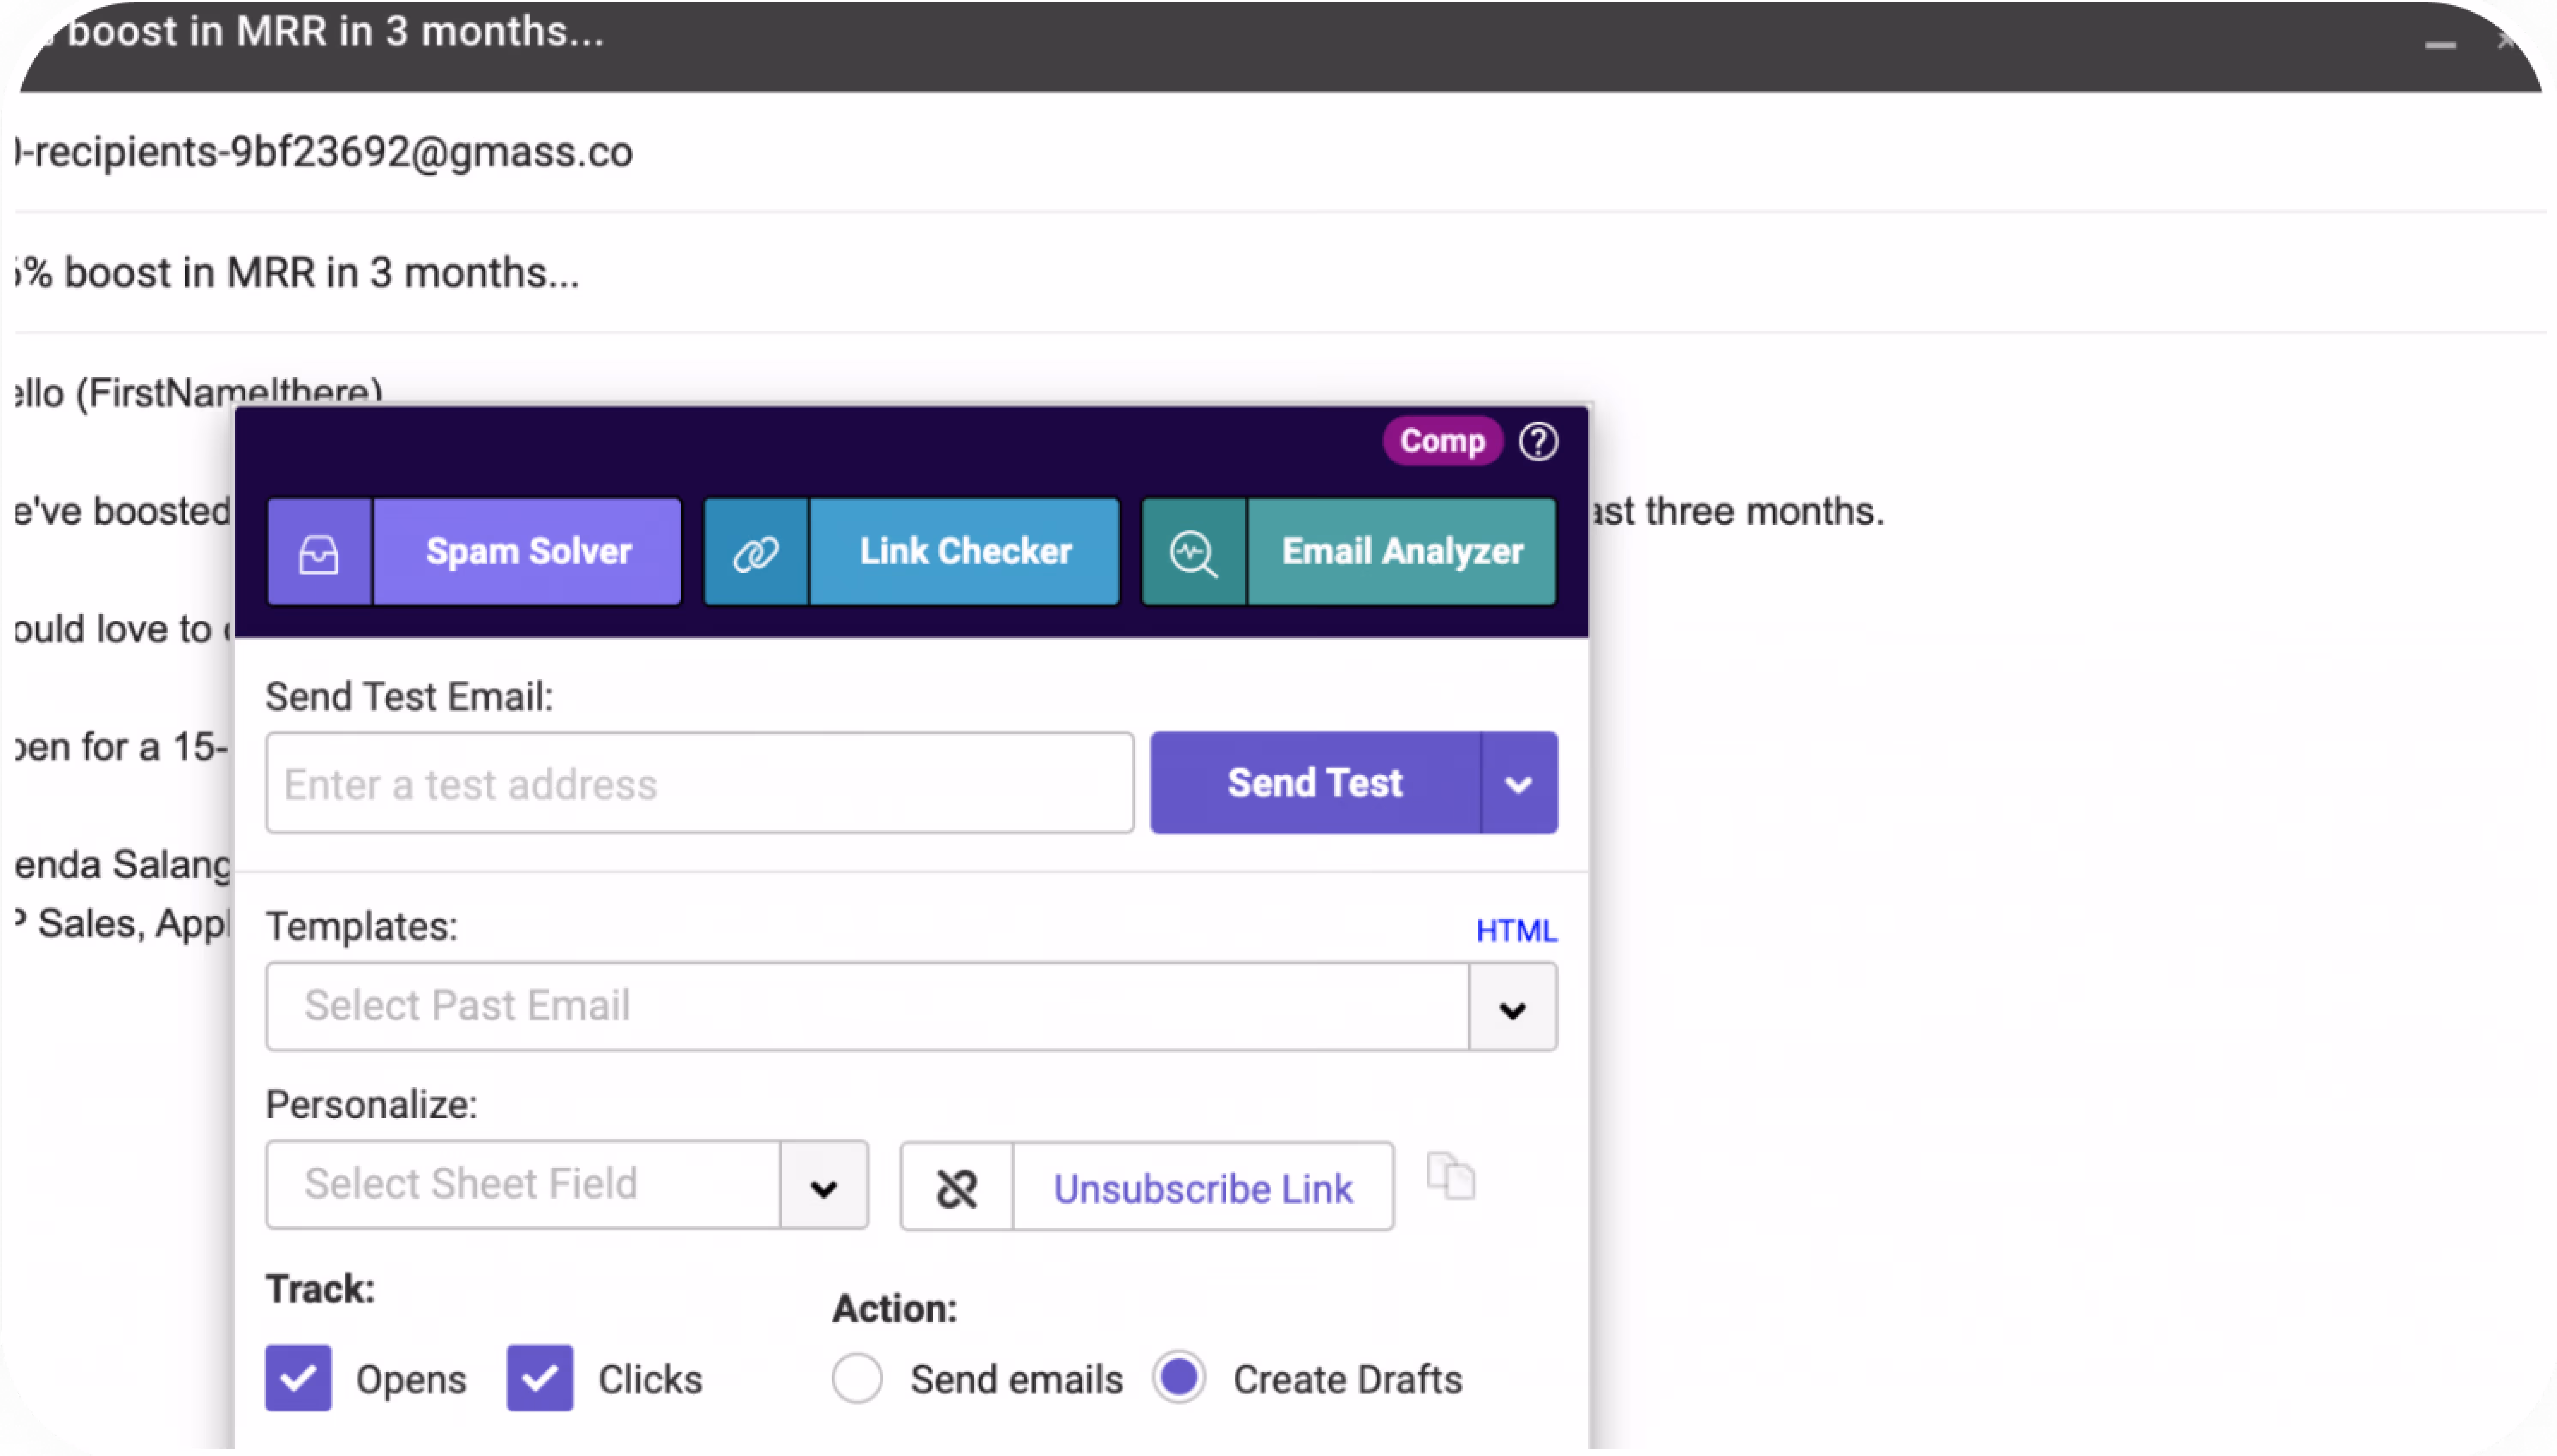
Task: Open the Spam Solver tool
Action: (528, 552)
